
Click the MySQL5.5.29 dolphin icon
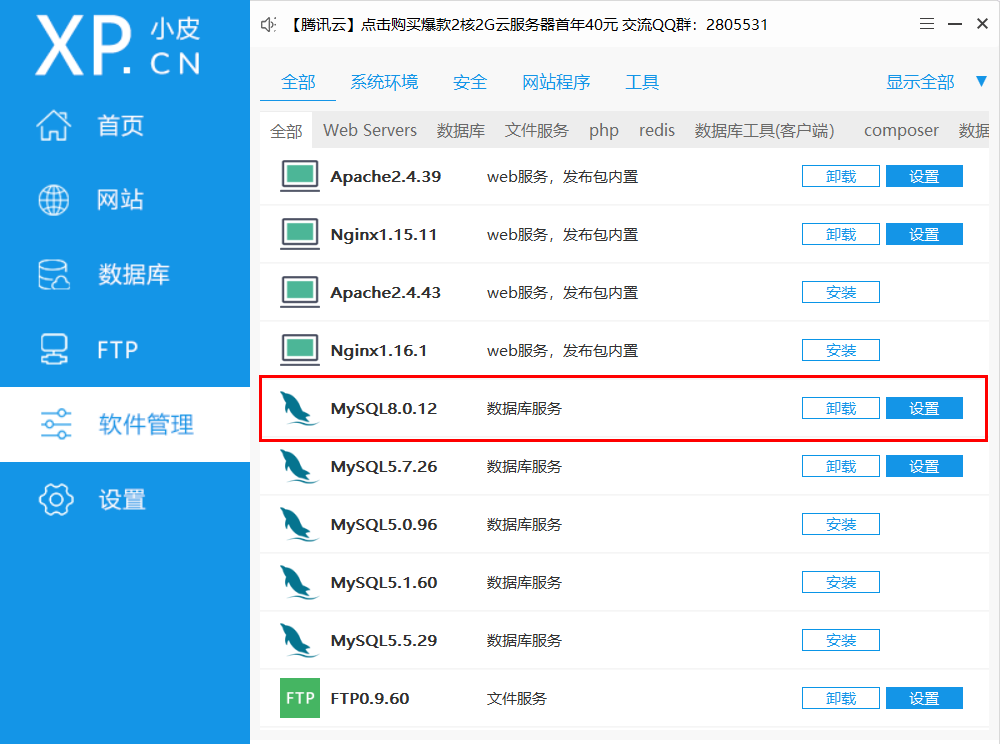pos(298,641)
